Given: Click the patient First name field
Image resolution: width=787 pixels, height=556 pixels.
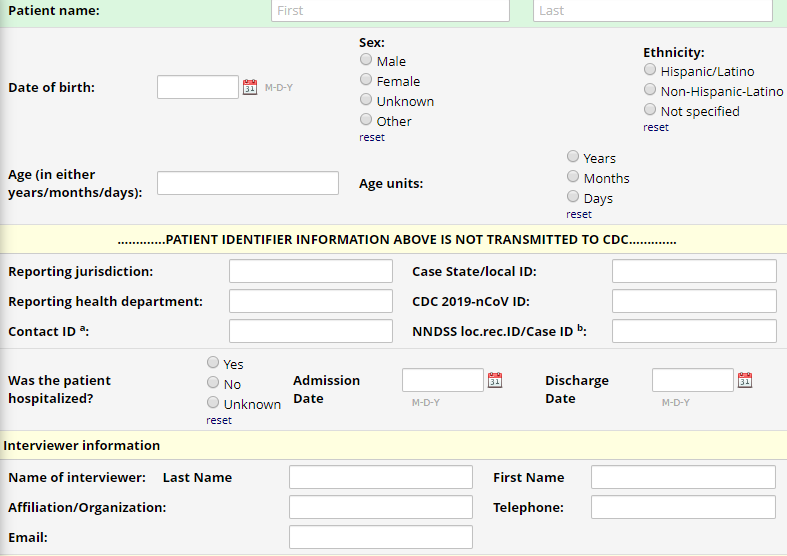Looking at the screenshot, I should click(390, 10).
